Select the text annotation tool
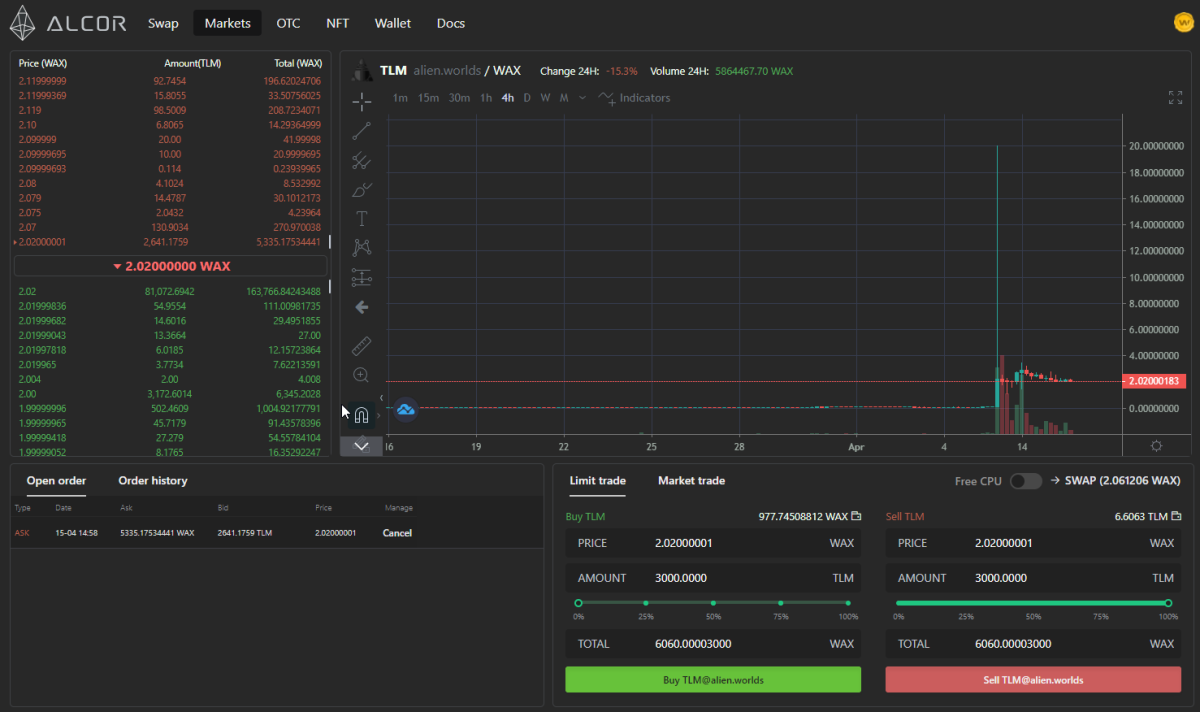This screenshot has height=712, width=1200. coord(362,218)
